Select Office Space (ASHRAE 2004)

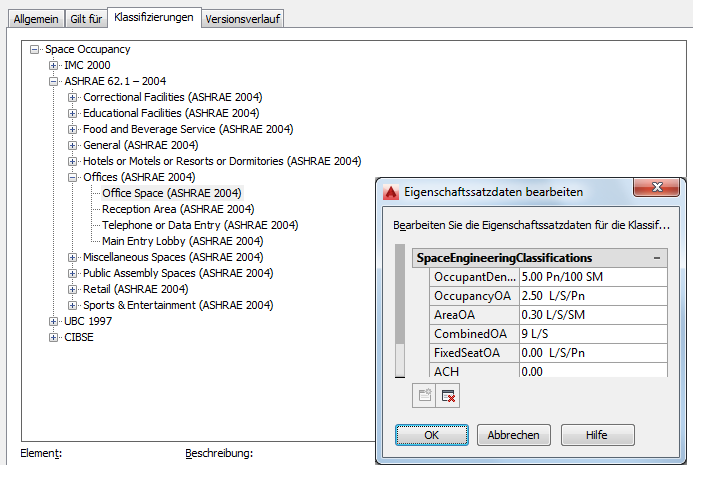click(x=172, y=193)
